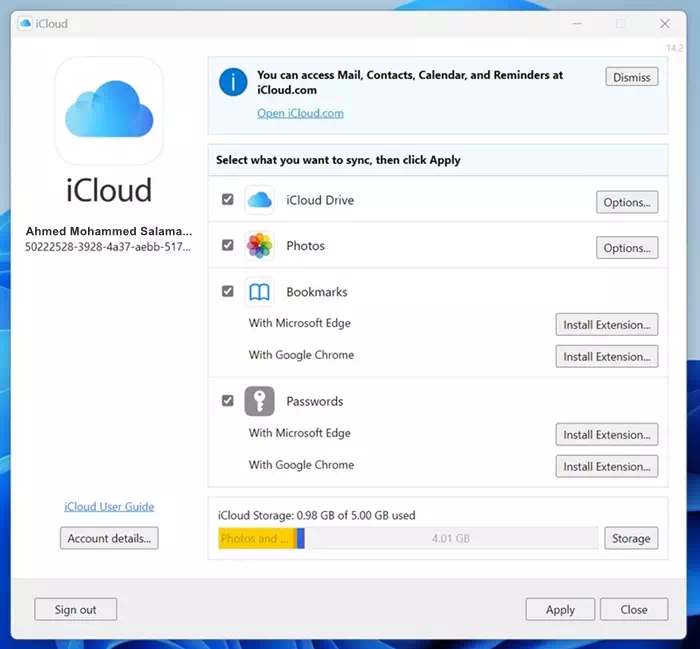Uncheck the iCloud Drive checkbox
700x649 pixels.
[x=228, y=199]
